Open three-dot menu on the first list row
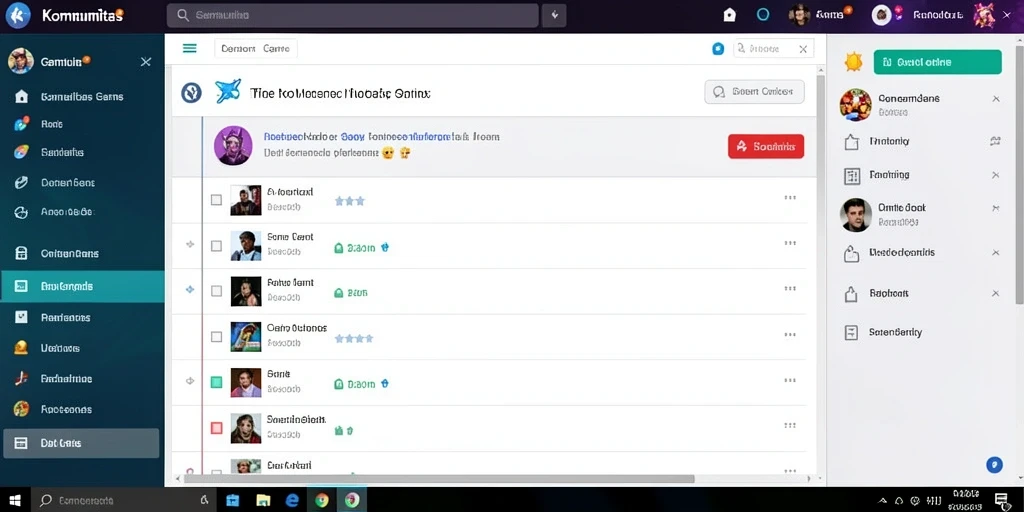This screenshot has height=512, width=1024. tap(790, 197)
